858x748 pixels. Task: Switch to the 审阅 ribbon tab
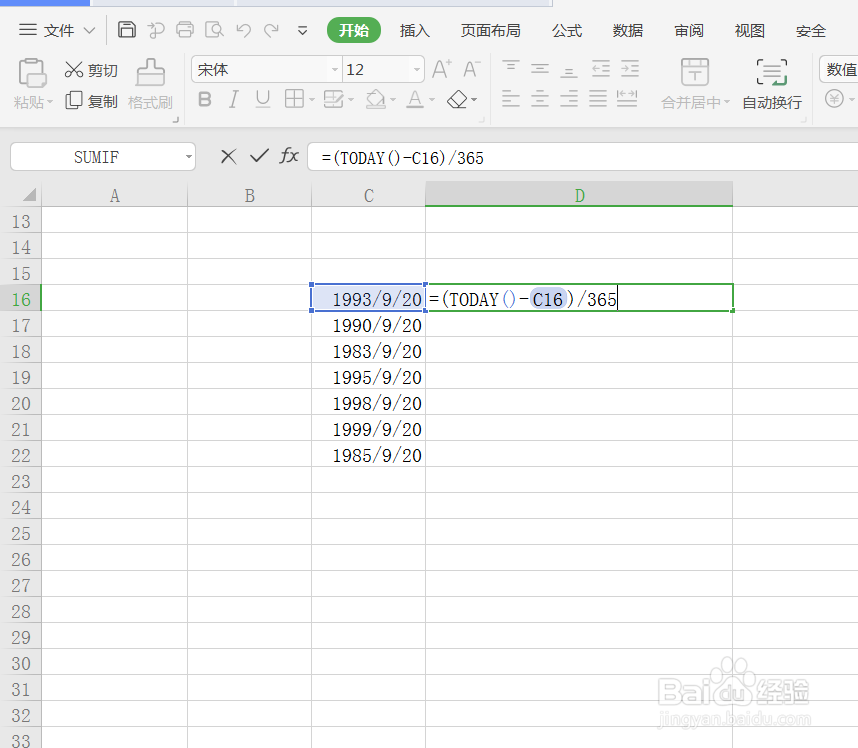coord(689,31)
